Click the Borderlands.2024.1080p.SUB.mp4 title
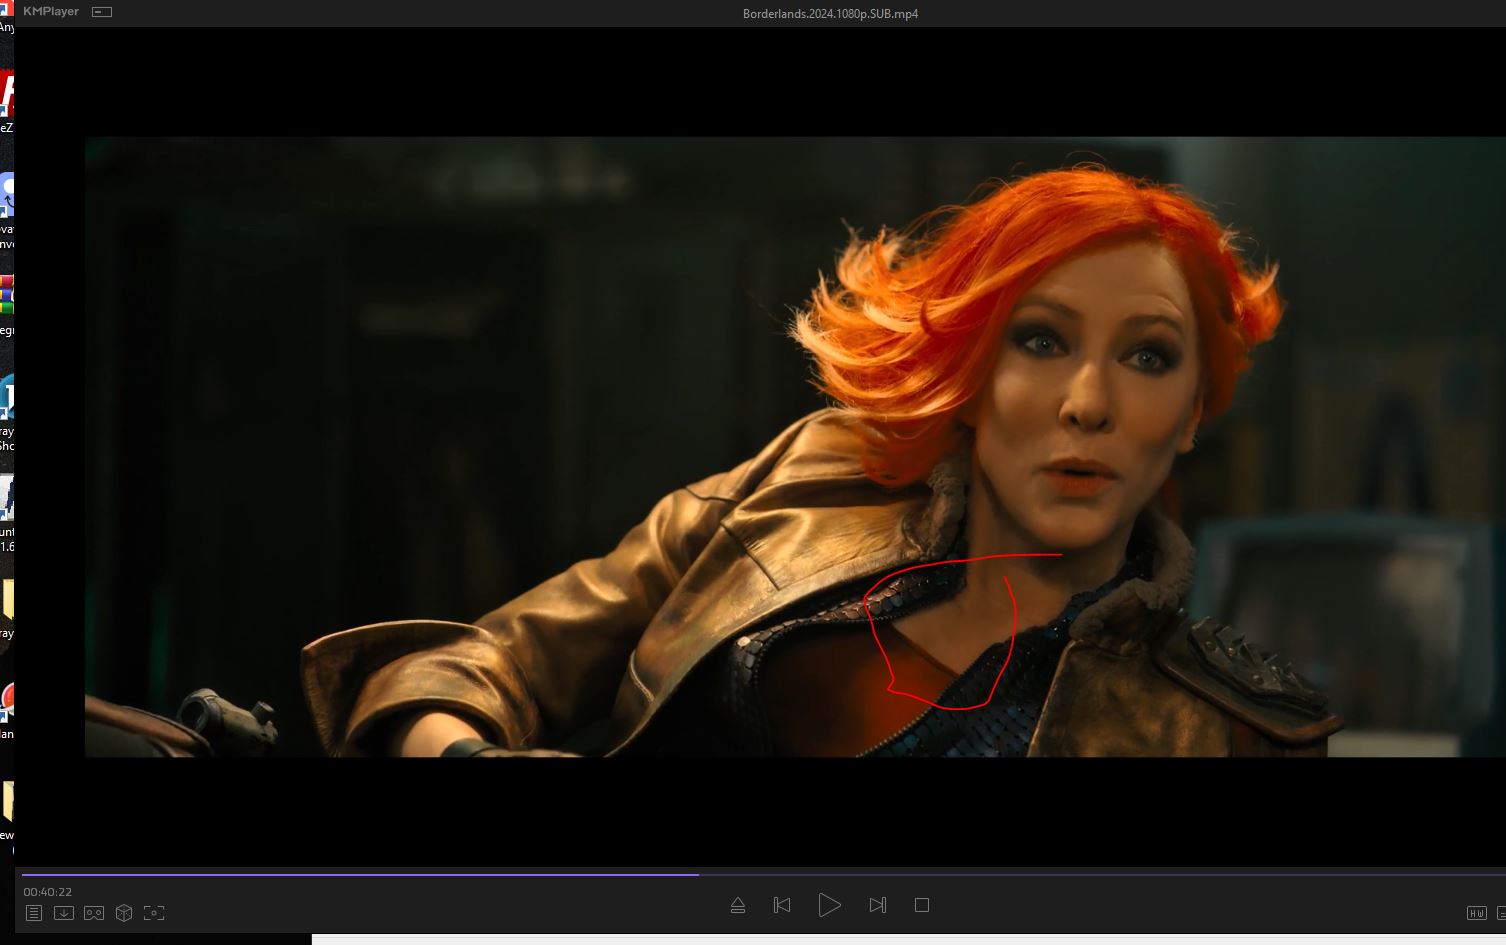 (830, 14)
